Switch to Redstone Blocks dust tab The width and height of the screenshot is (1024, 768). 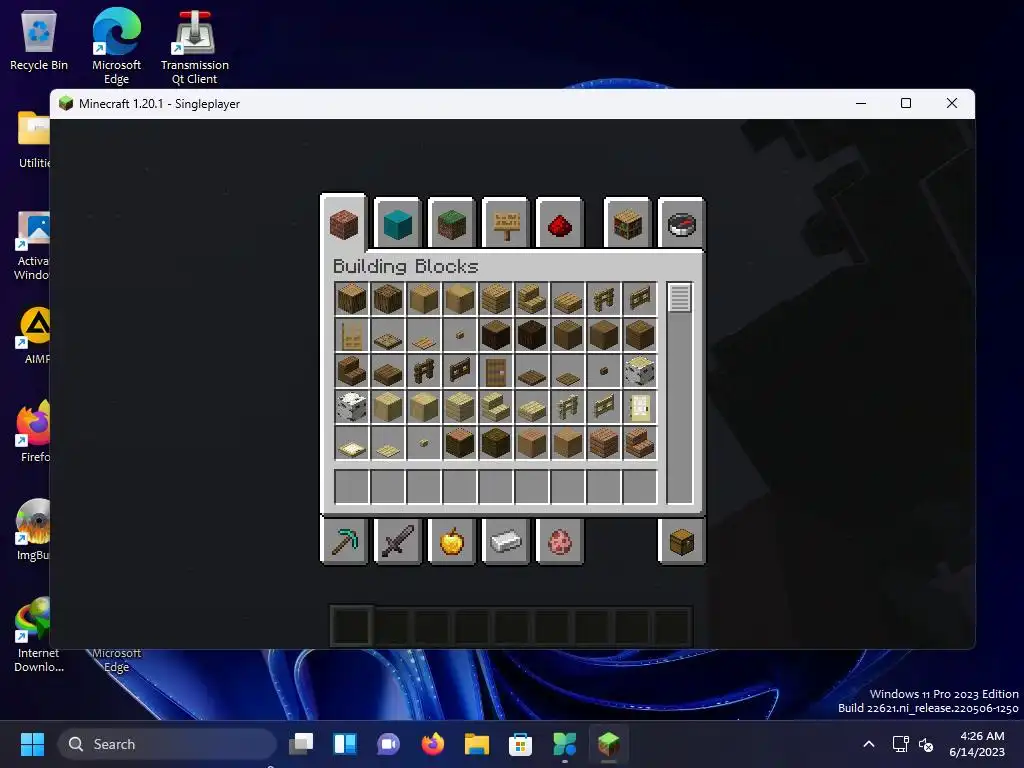coord(560,224)
